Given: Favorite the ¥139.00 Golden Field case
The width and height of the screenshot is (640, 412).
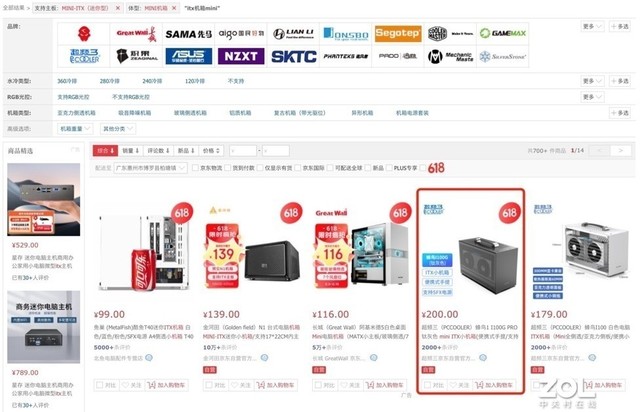Looking at the screenshot, I should click(241, 385).
